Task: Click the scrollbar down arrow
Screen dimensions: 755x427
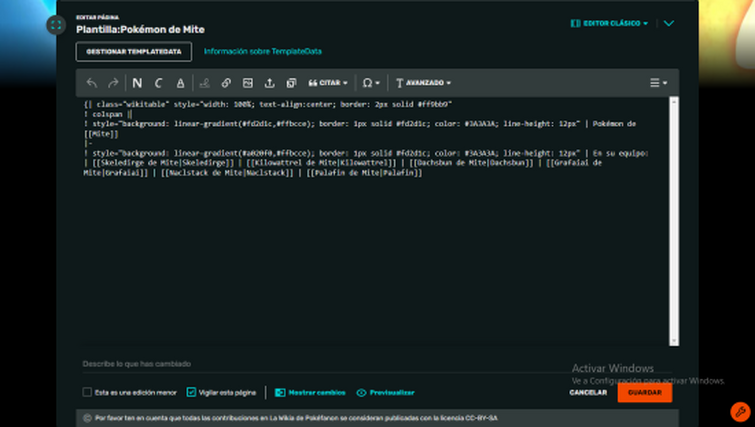Action: click(674, 341)
